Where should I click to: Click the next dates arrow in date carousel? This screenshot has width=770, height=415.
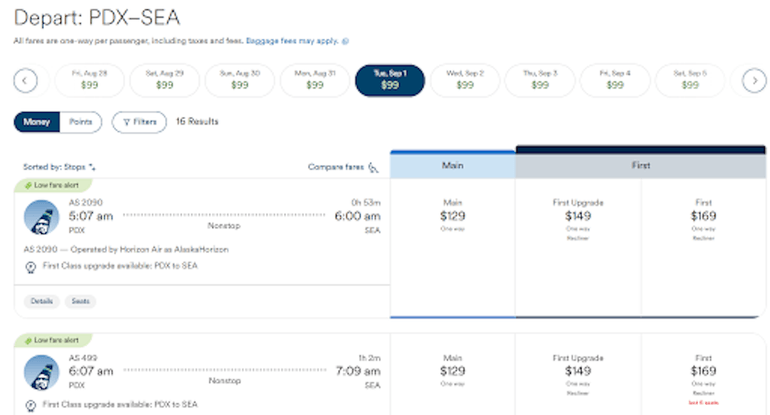click(x=754, y=80)
